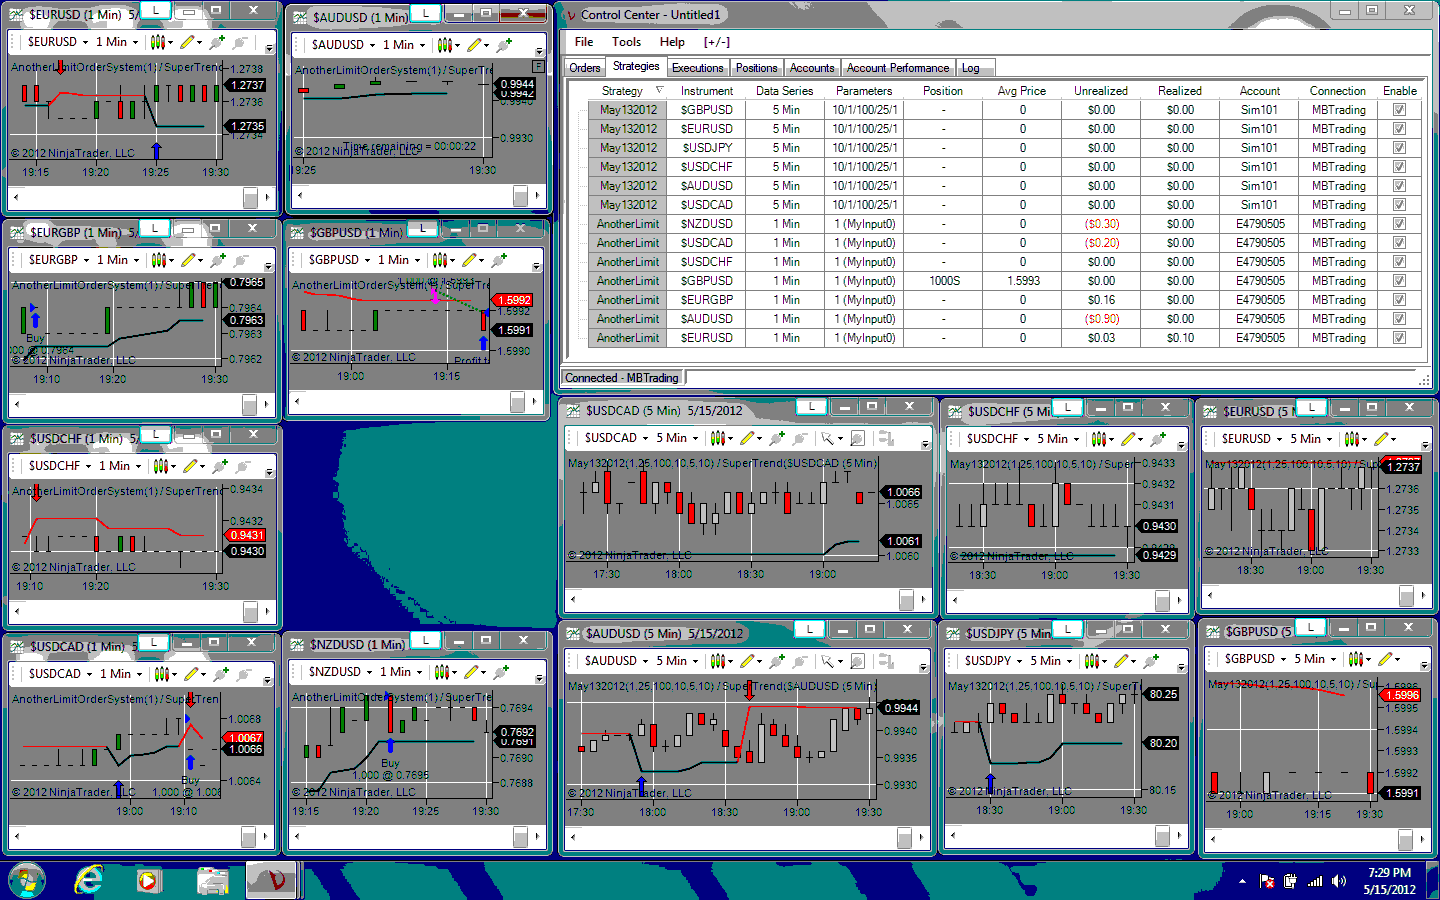Uncheck Enable for AnotherLimit $GBPUSD strategy
The height and width of the screenshot is (900, 1440).
coord(1399,281)
